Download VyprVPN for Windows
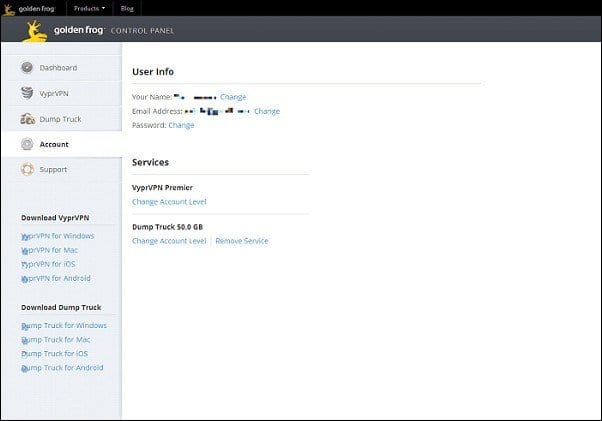 click(58, 236)
